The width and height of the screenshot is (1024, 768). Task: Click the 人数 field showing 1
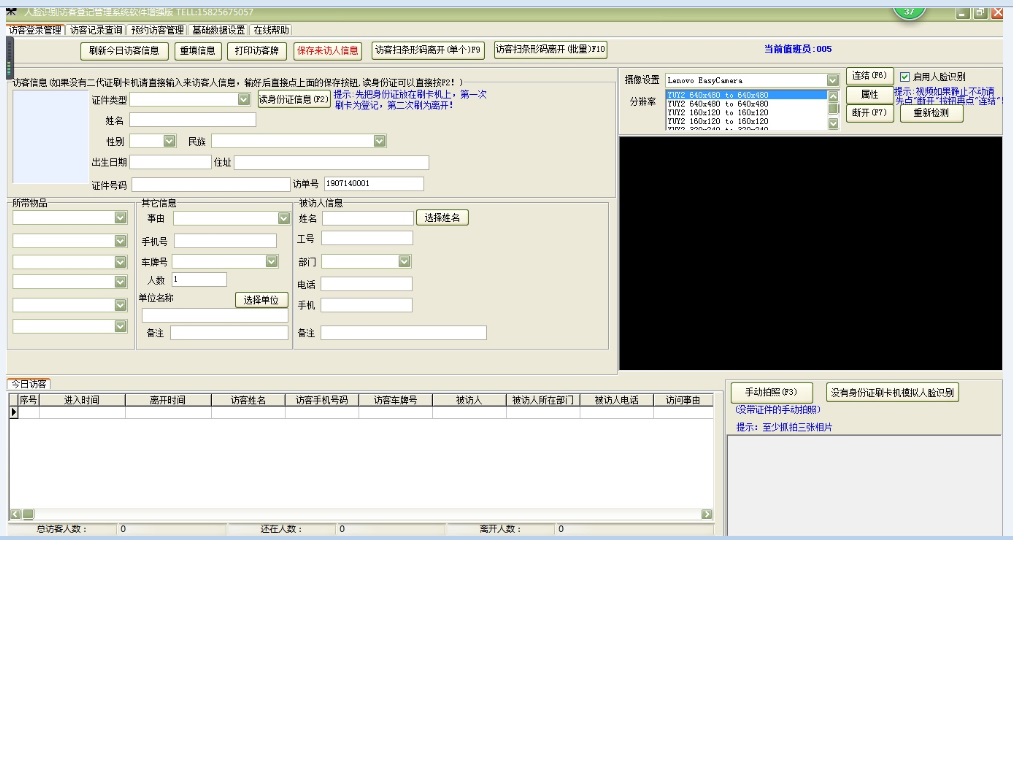[x=199, y=280]
